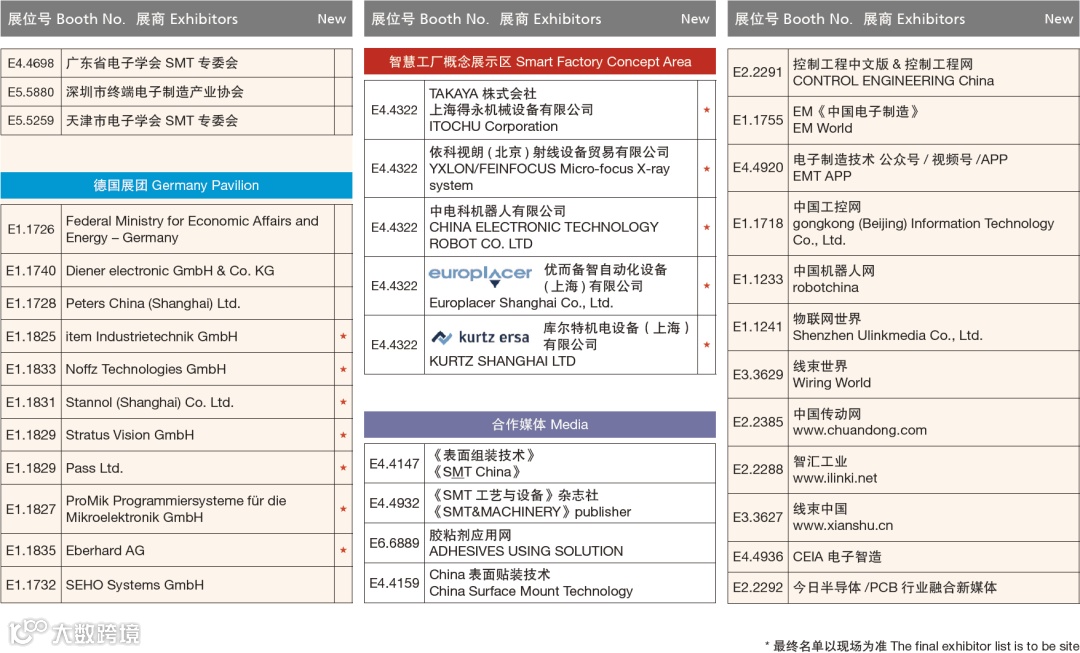Click booth number E1.1726
1080x653 pixels.
point(31,229)
